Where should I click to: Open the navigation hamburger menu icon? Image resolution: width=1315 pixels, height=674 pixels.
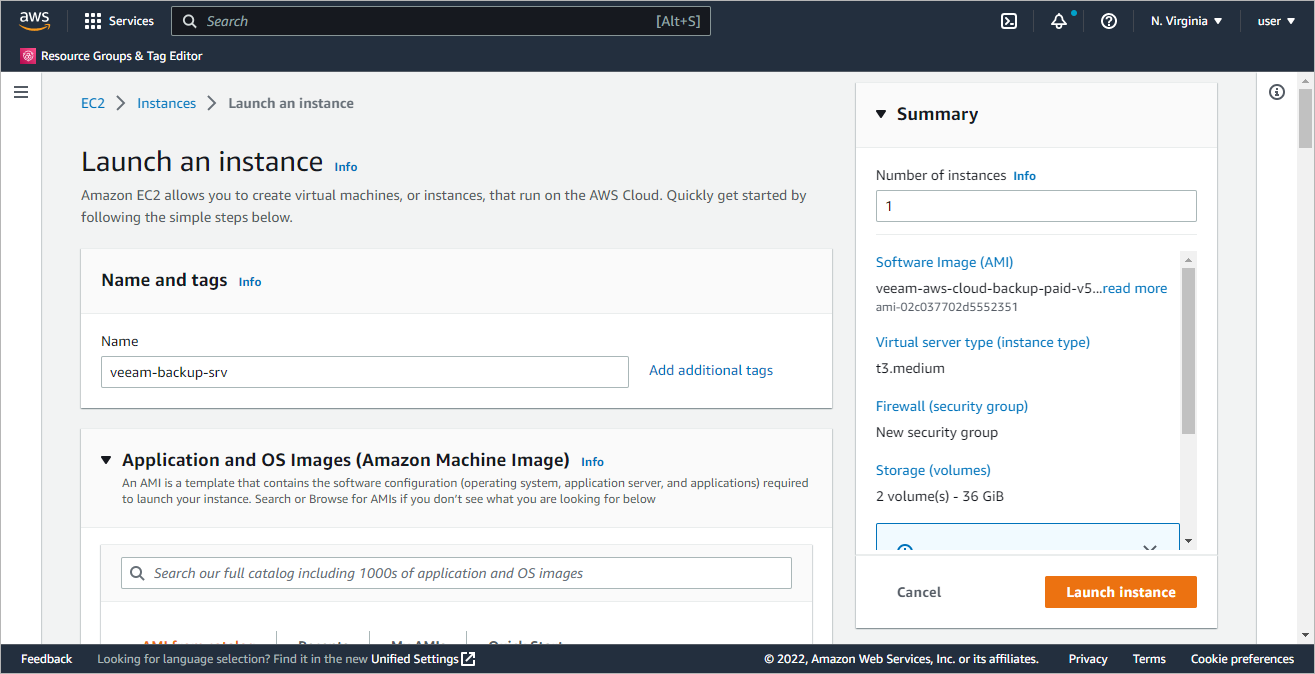[21, 91]
